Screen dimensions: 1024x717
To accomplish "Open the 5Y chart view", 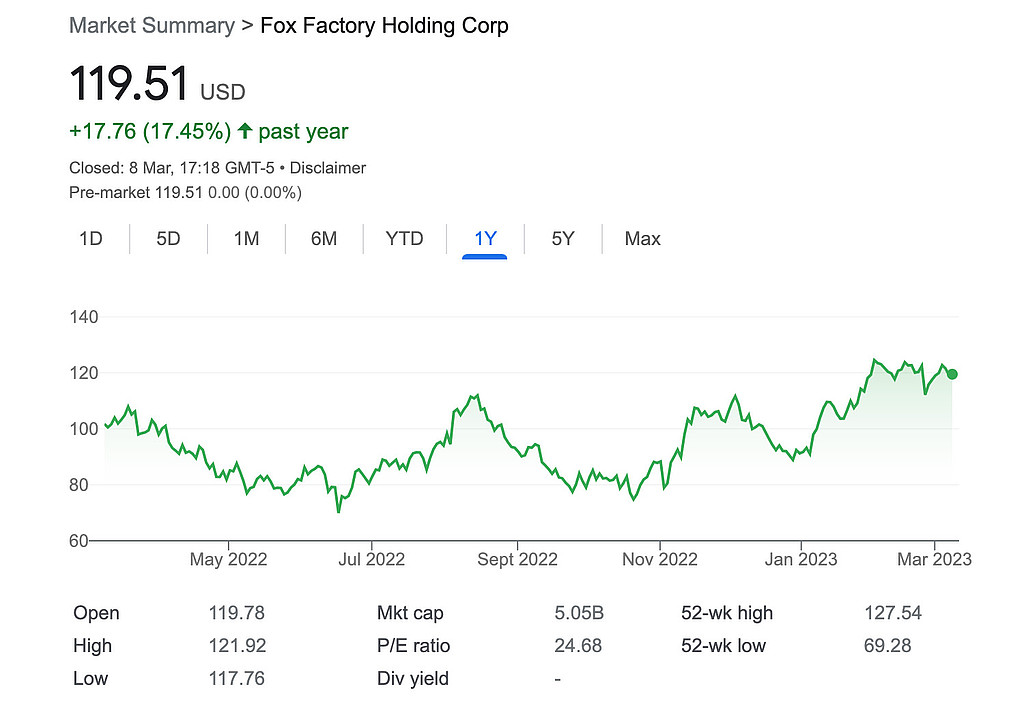I will point(563,239).
